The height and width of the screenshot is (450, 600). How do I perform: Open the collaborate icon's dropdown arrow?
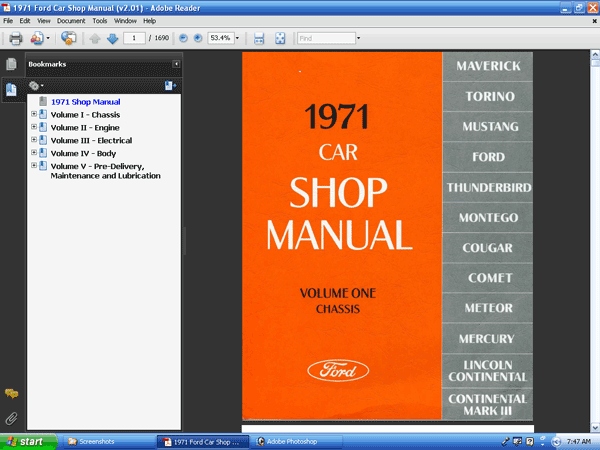48,38
